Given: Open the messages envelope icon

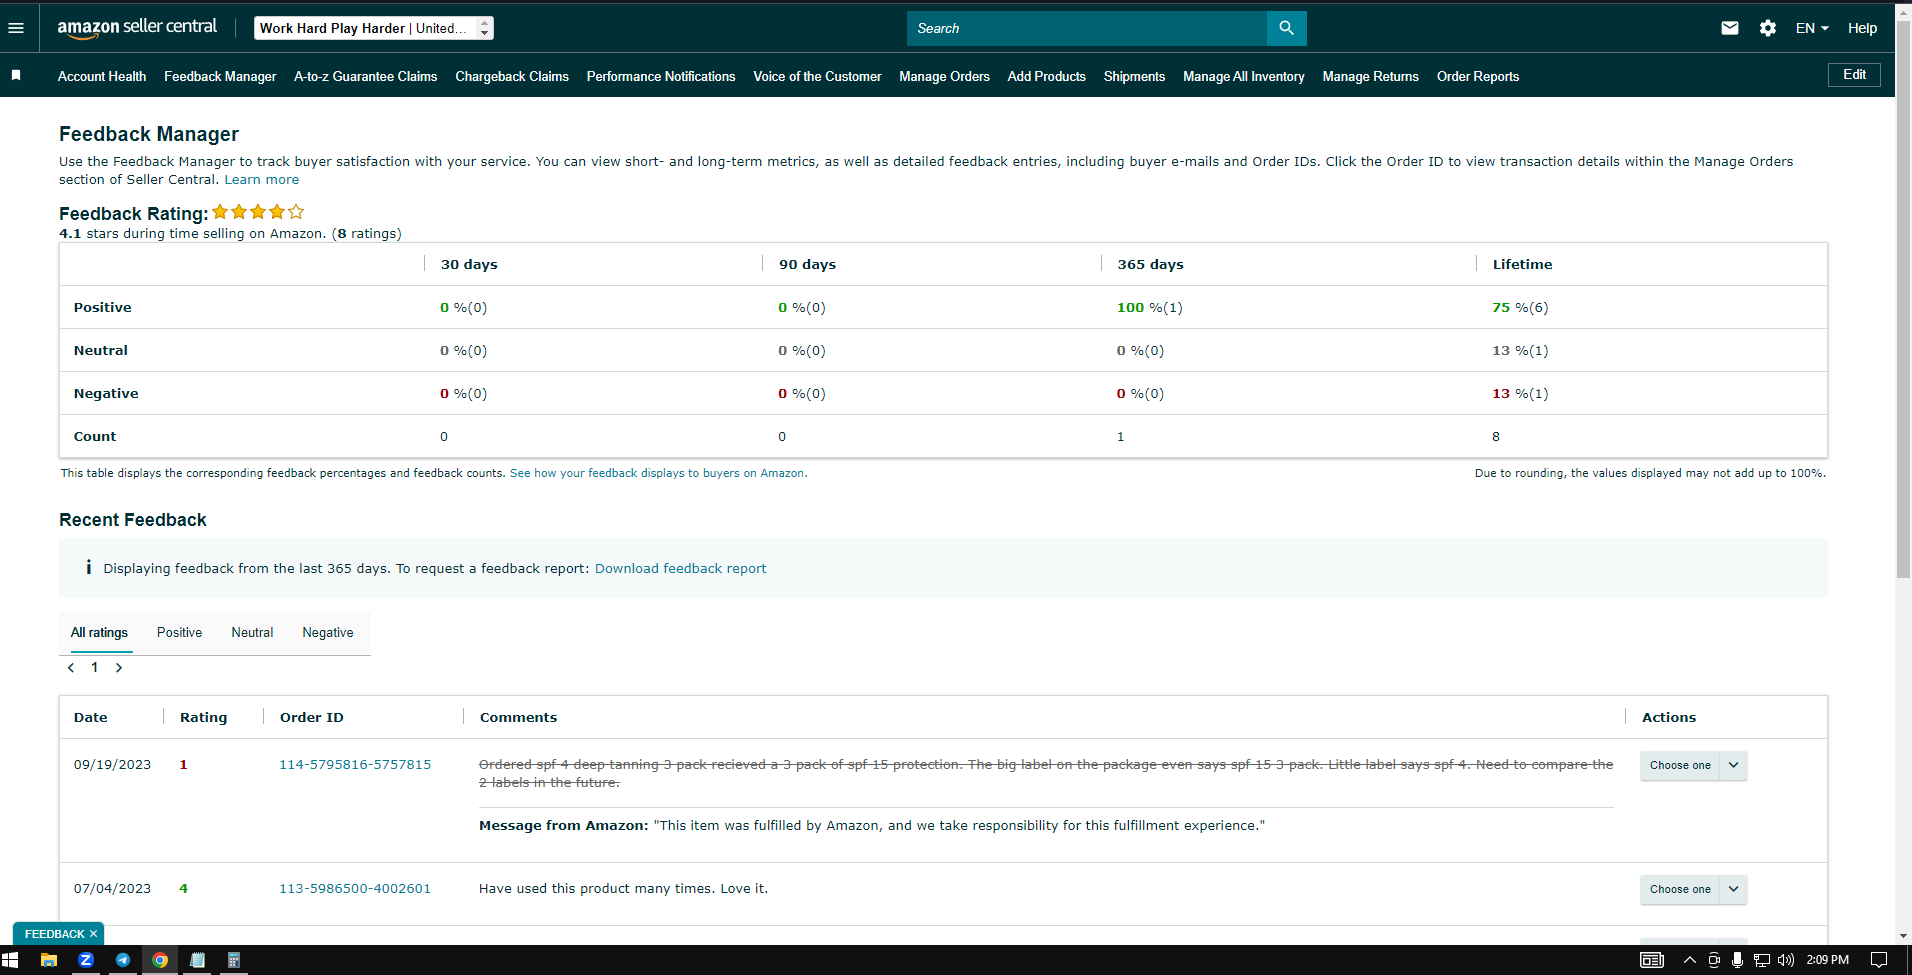Looking at the screenshot, I should [1730, 28].
